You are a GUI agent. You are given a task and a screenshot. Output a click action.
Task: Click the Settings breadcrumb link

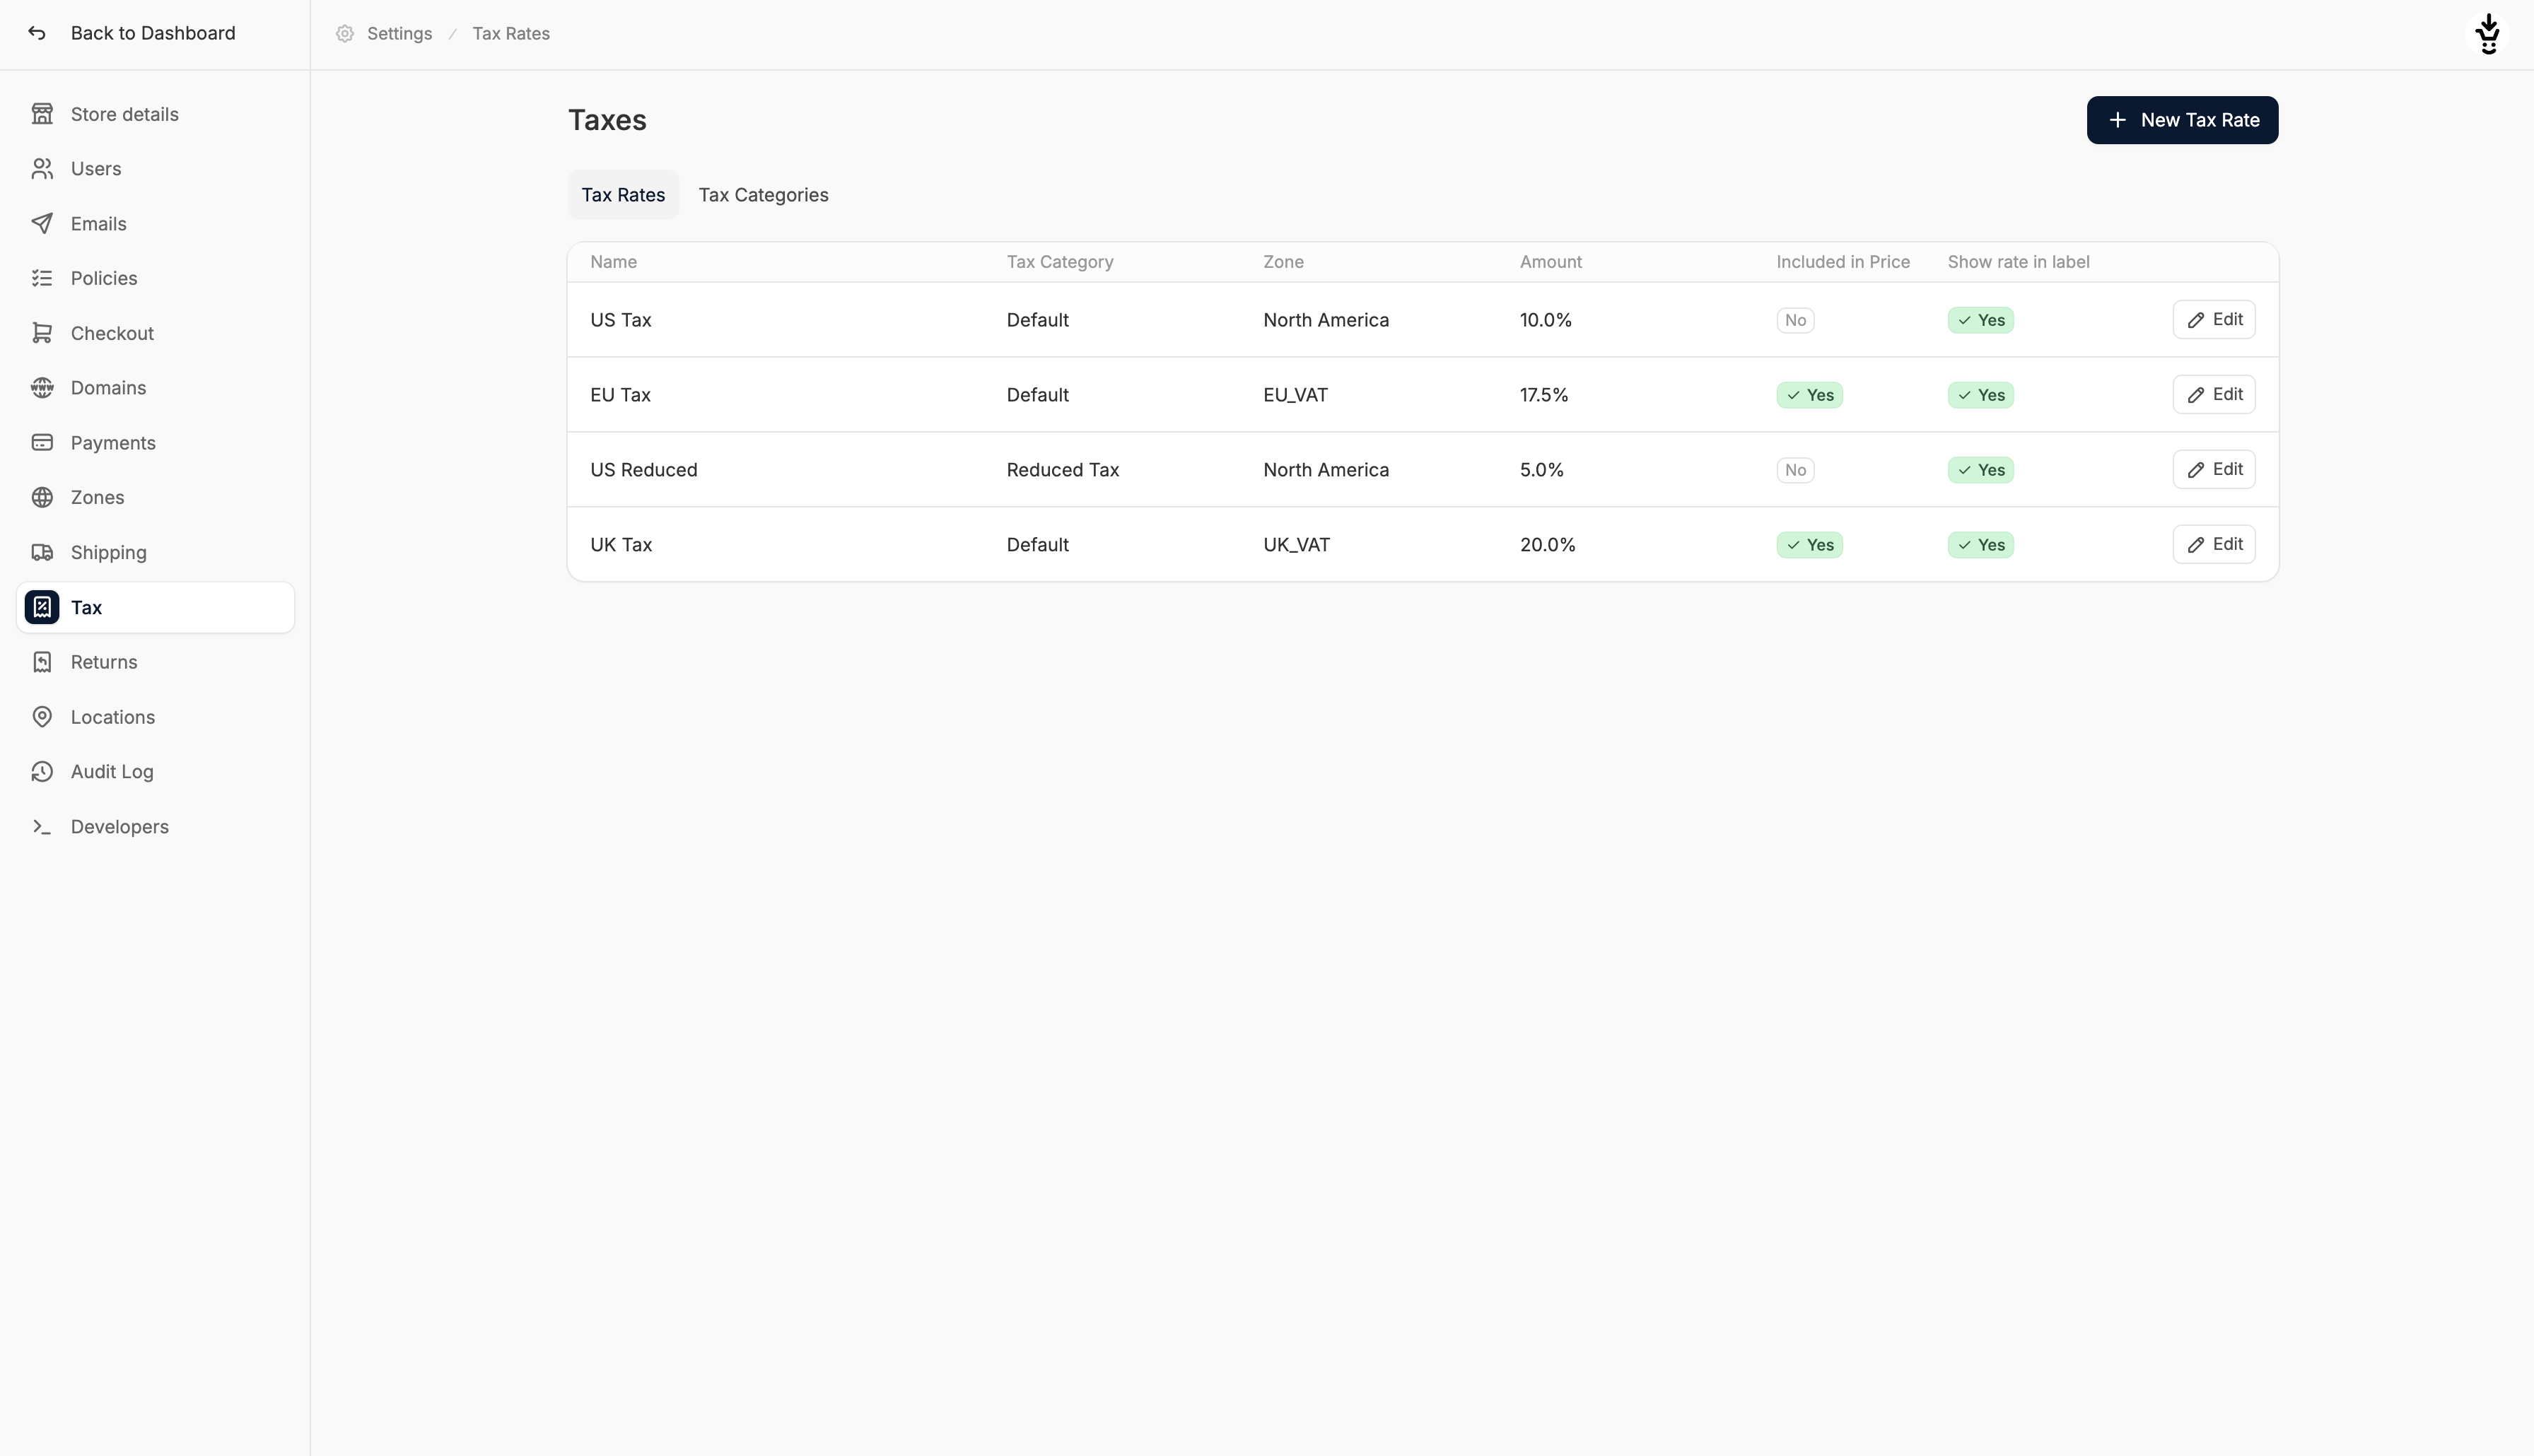tap(399, 34)
